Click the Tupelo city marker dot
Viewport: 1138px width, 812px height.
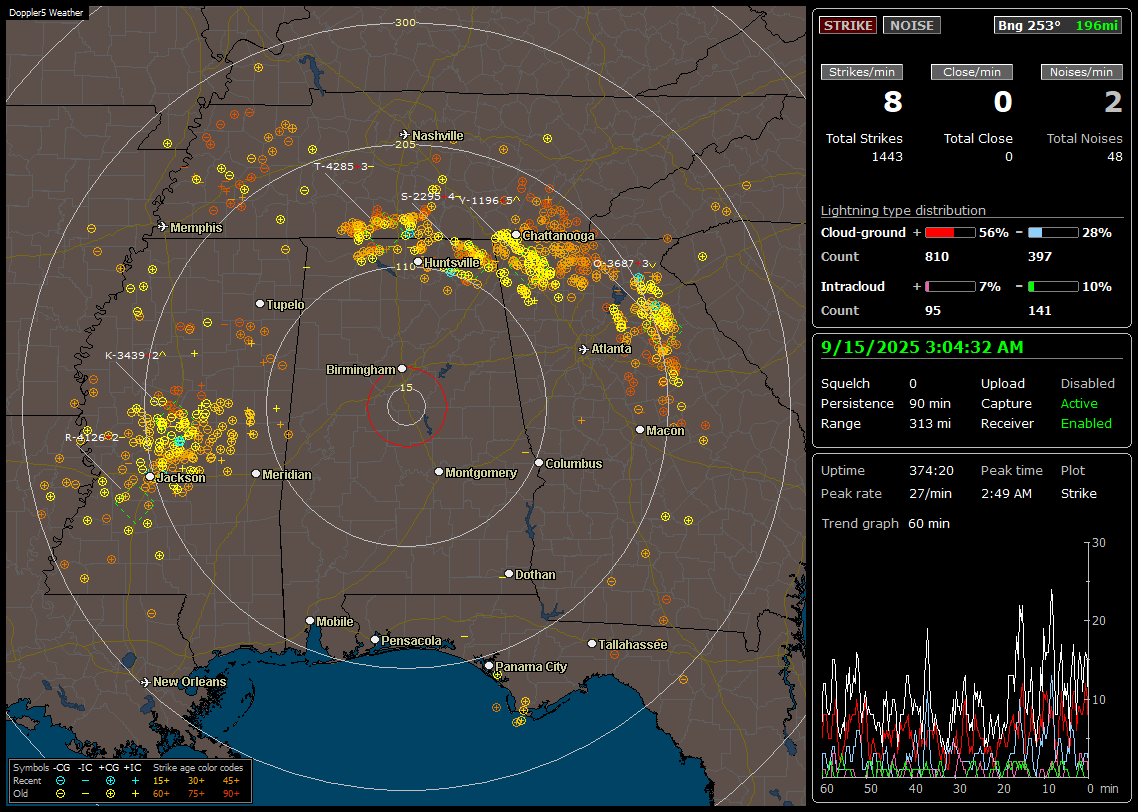pos(260,303)
